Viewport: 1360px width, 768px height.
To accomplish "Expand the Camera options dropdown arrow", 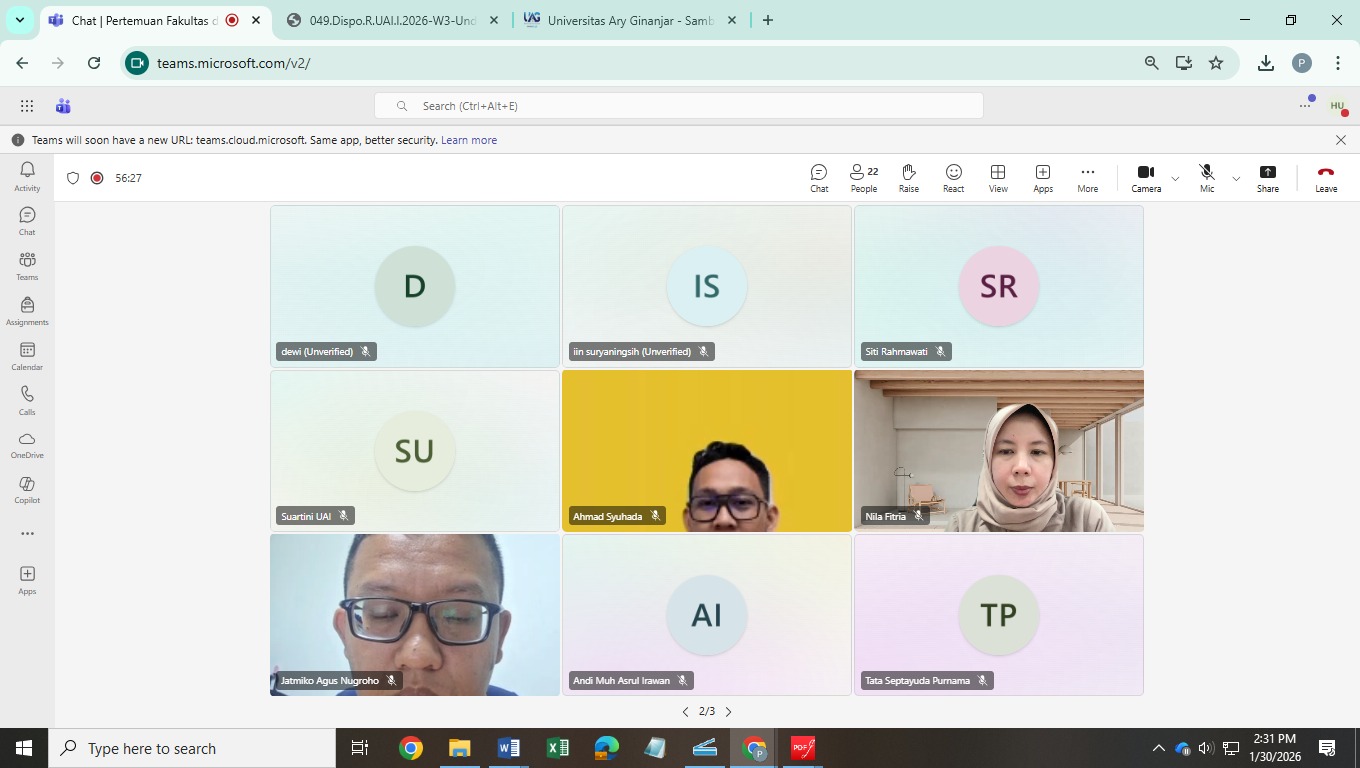I will (x=1175, y=179).
